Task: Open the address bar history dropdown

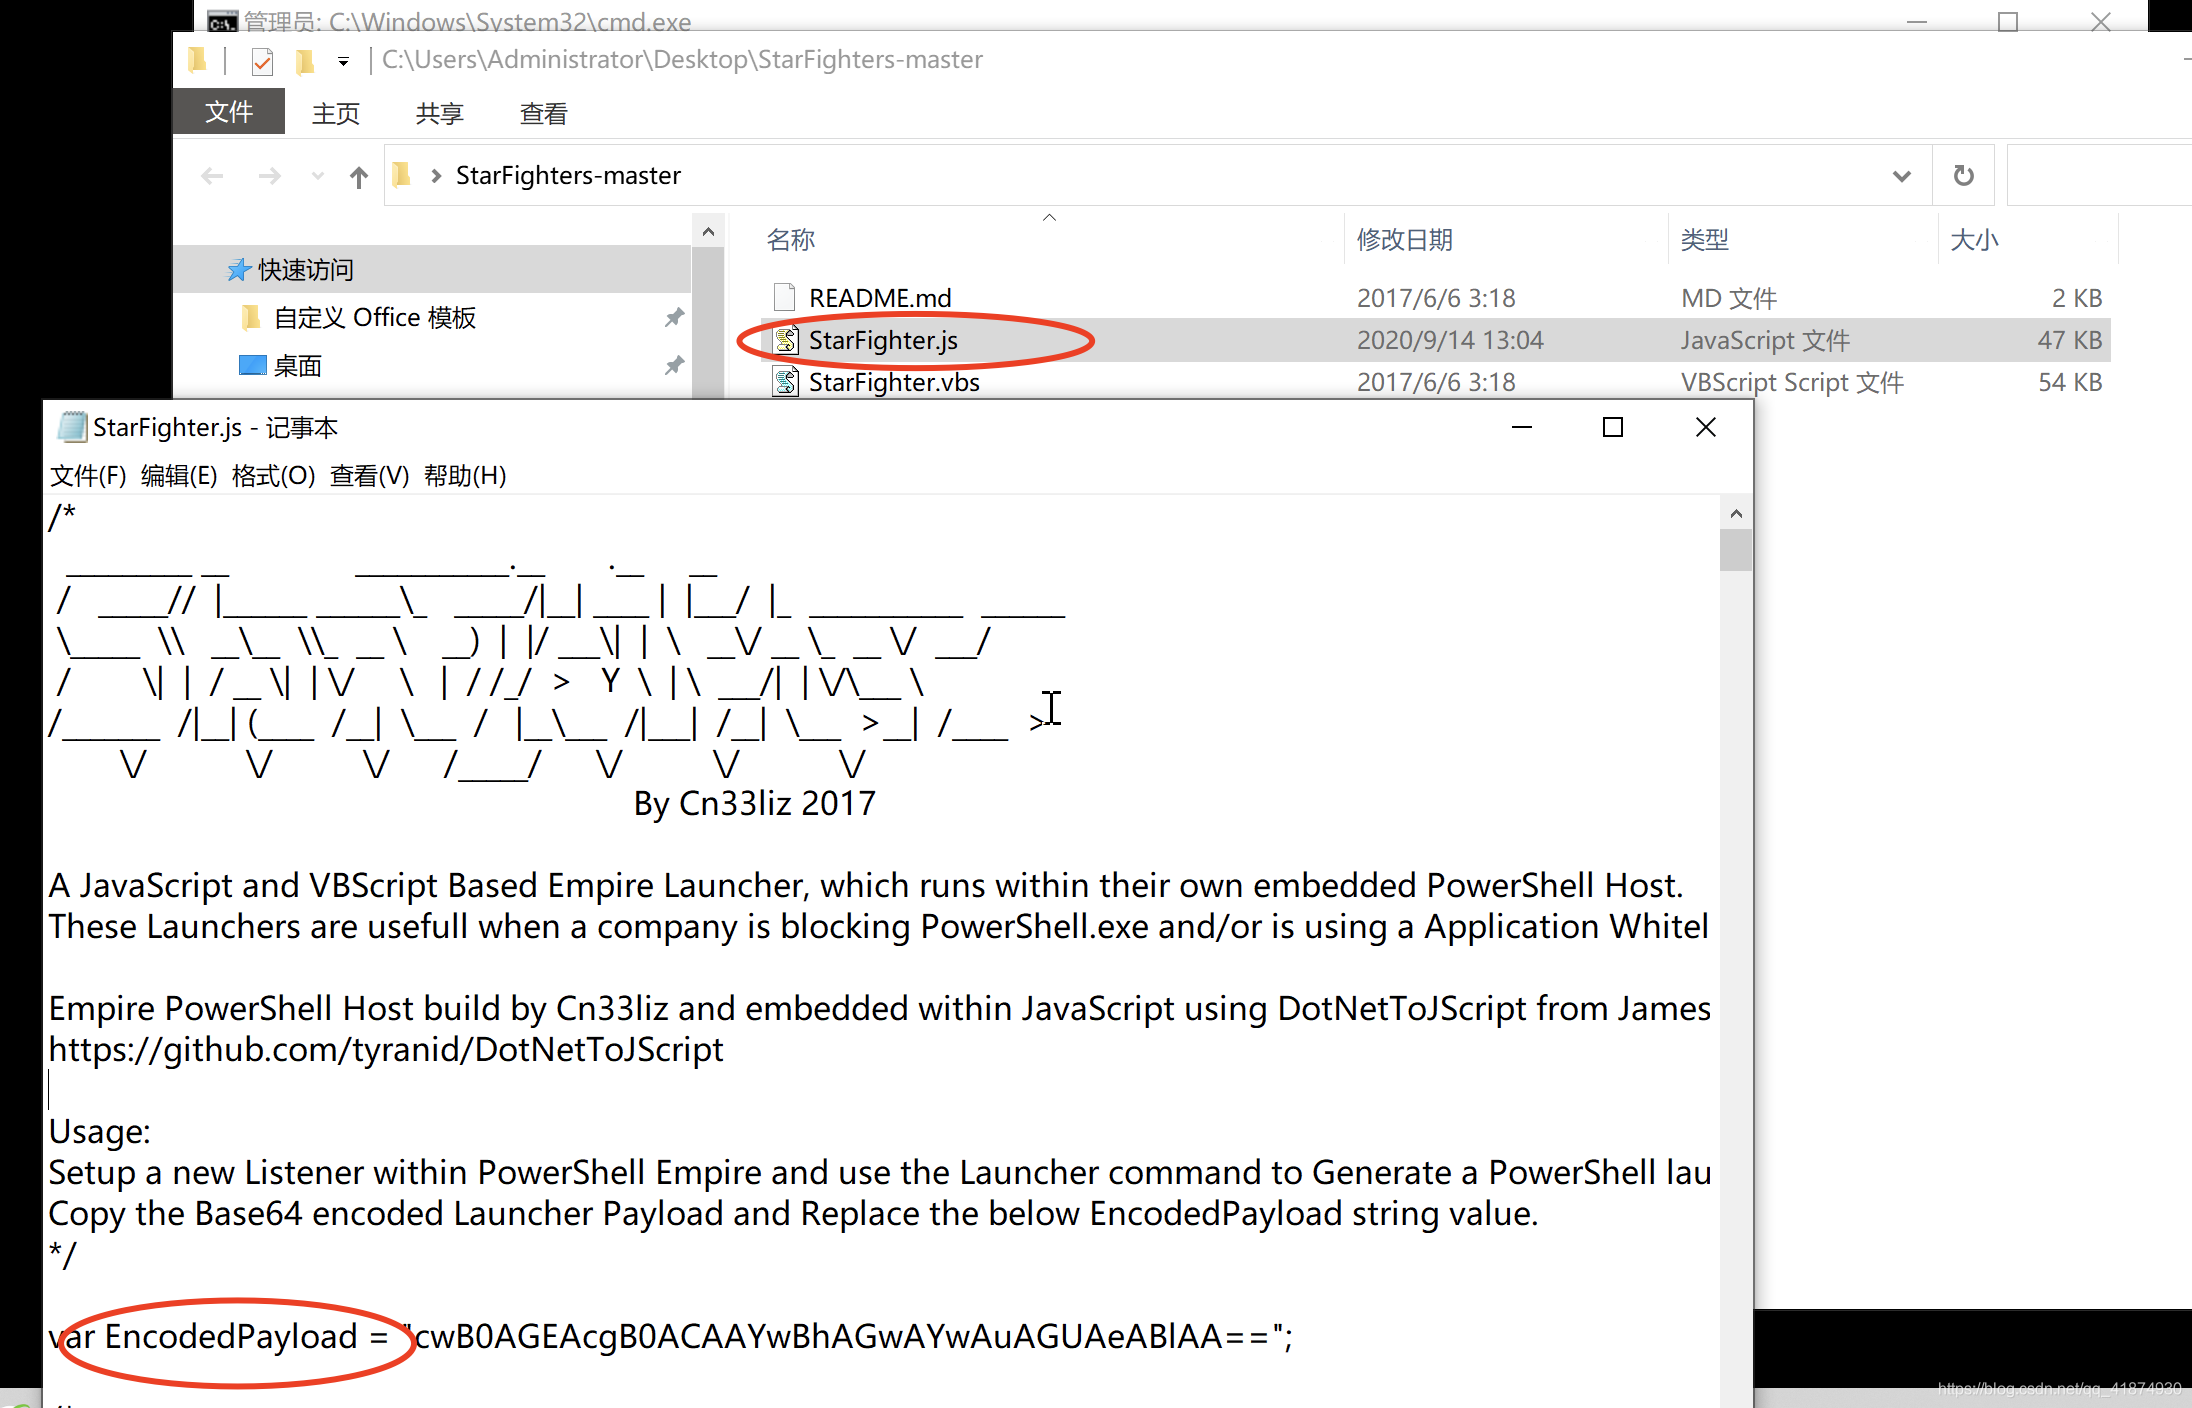Action: click(x=1901, y=176)
